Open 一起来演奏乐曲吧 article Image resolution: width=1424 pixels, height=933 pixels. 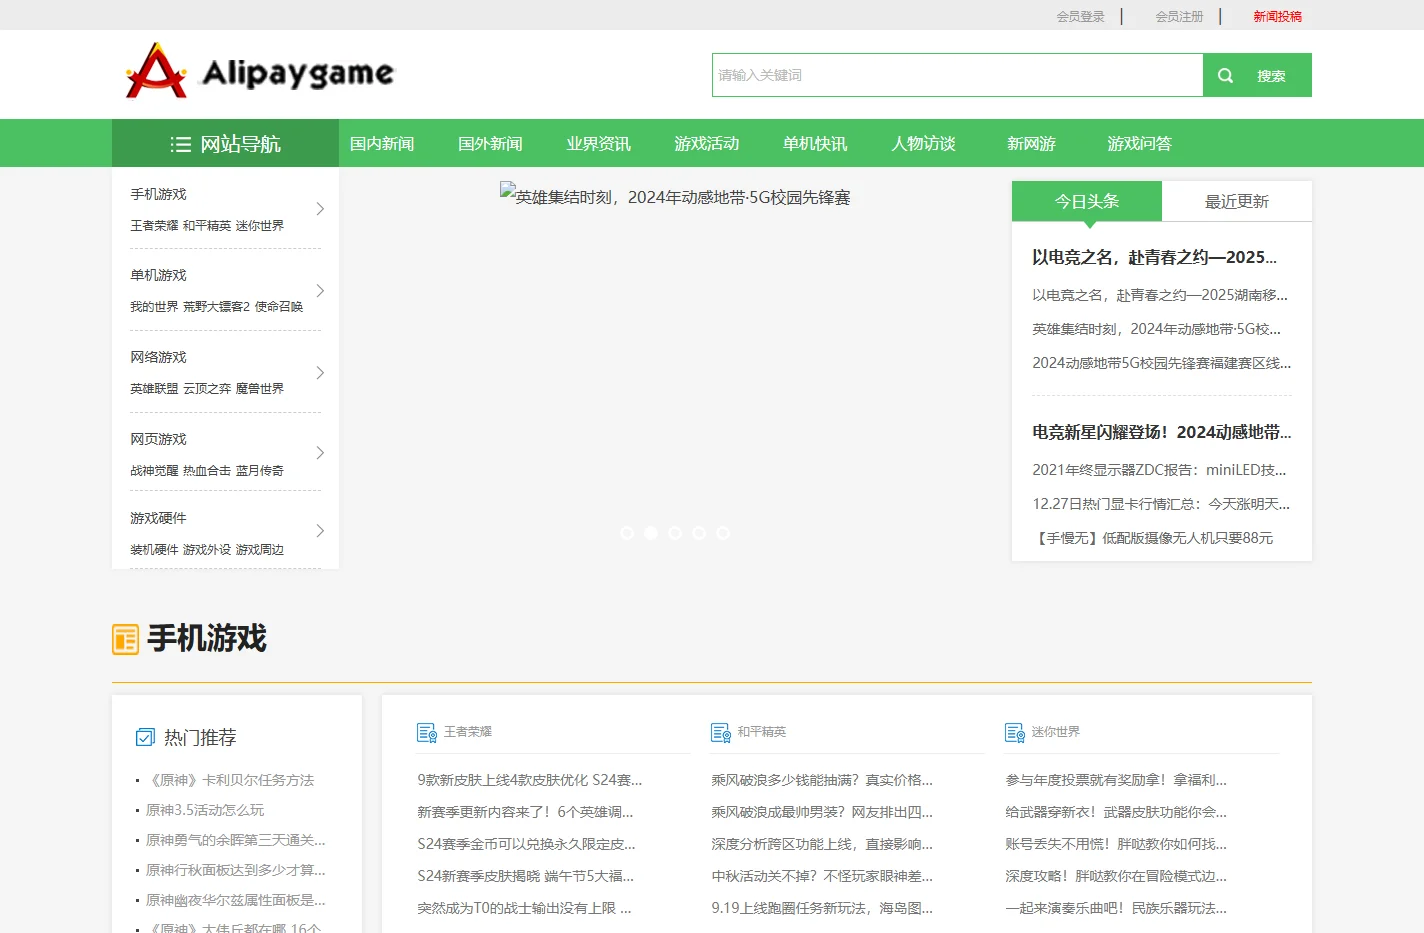(x=1116, y=908)
